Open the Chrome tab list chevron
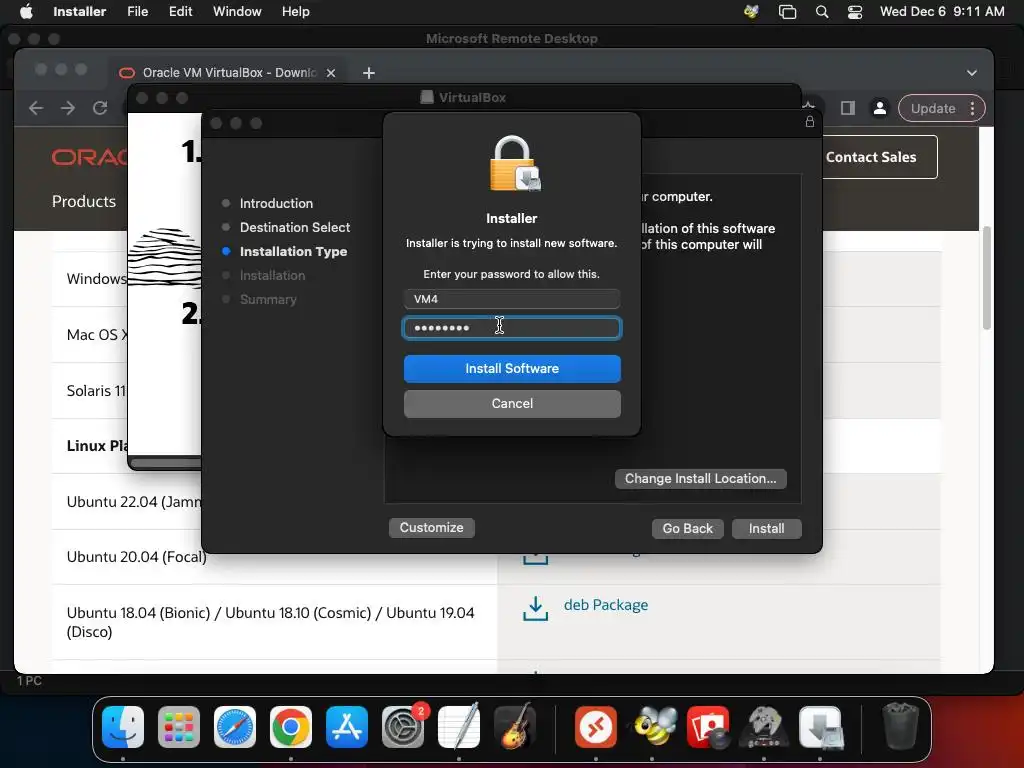This screenshot has height=768, width=1024. (972, 72)
